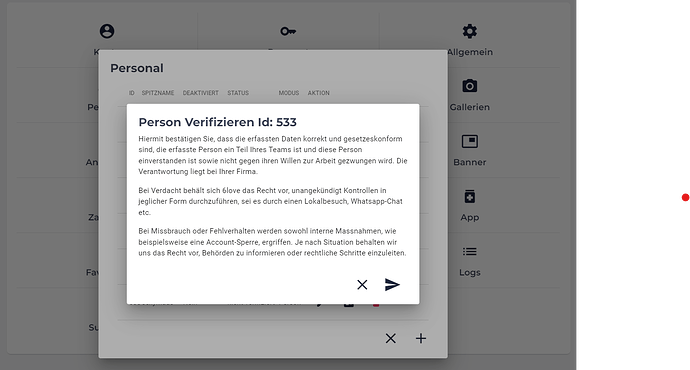Open Gallerien via the camera icon
This screenshot has height=370, width=690.
[x=470, y=86]
